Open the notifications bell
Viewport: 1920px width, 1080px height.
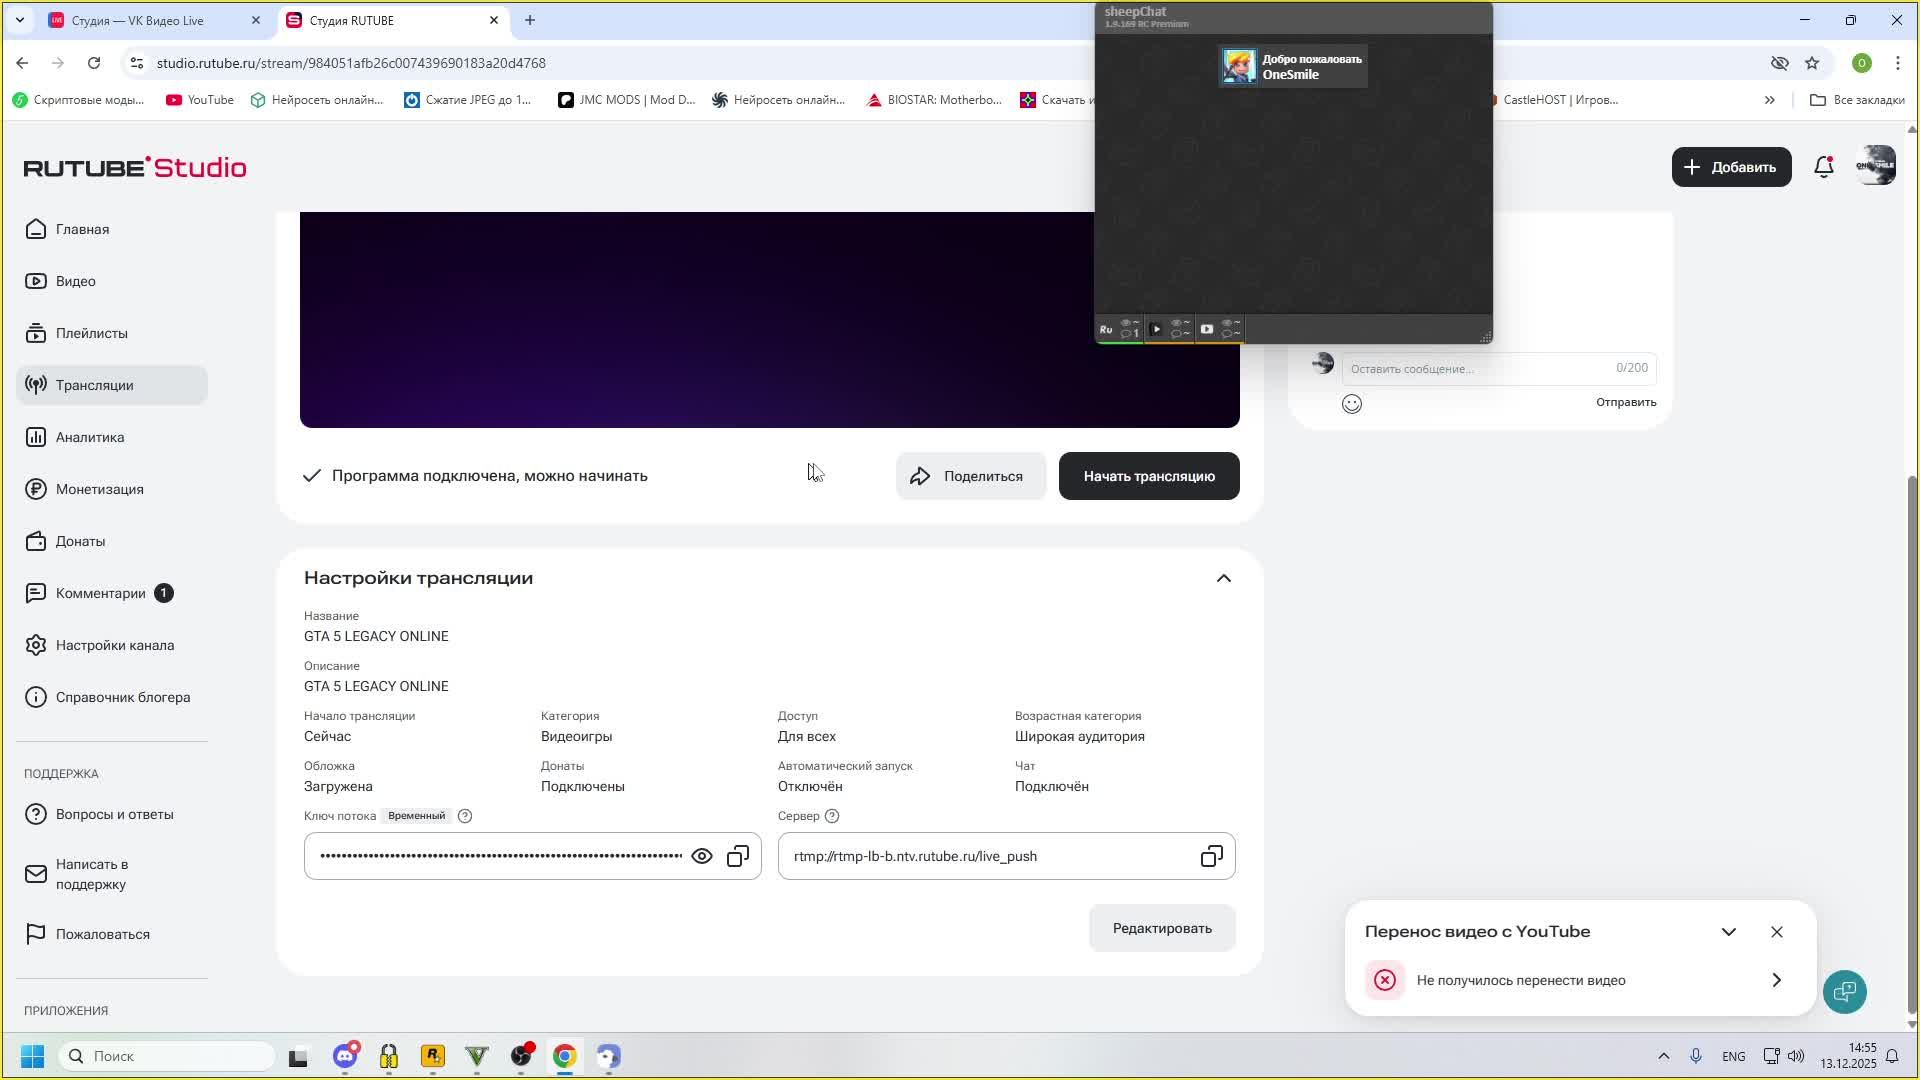pos(1823,167)
